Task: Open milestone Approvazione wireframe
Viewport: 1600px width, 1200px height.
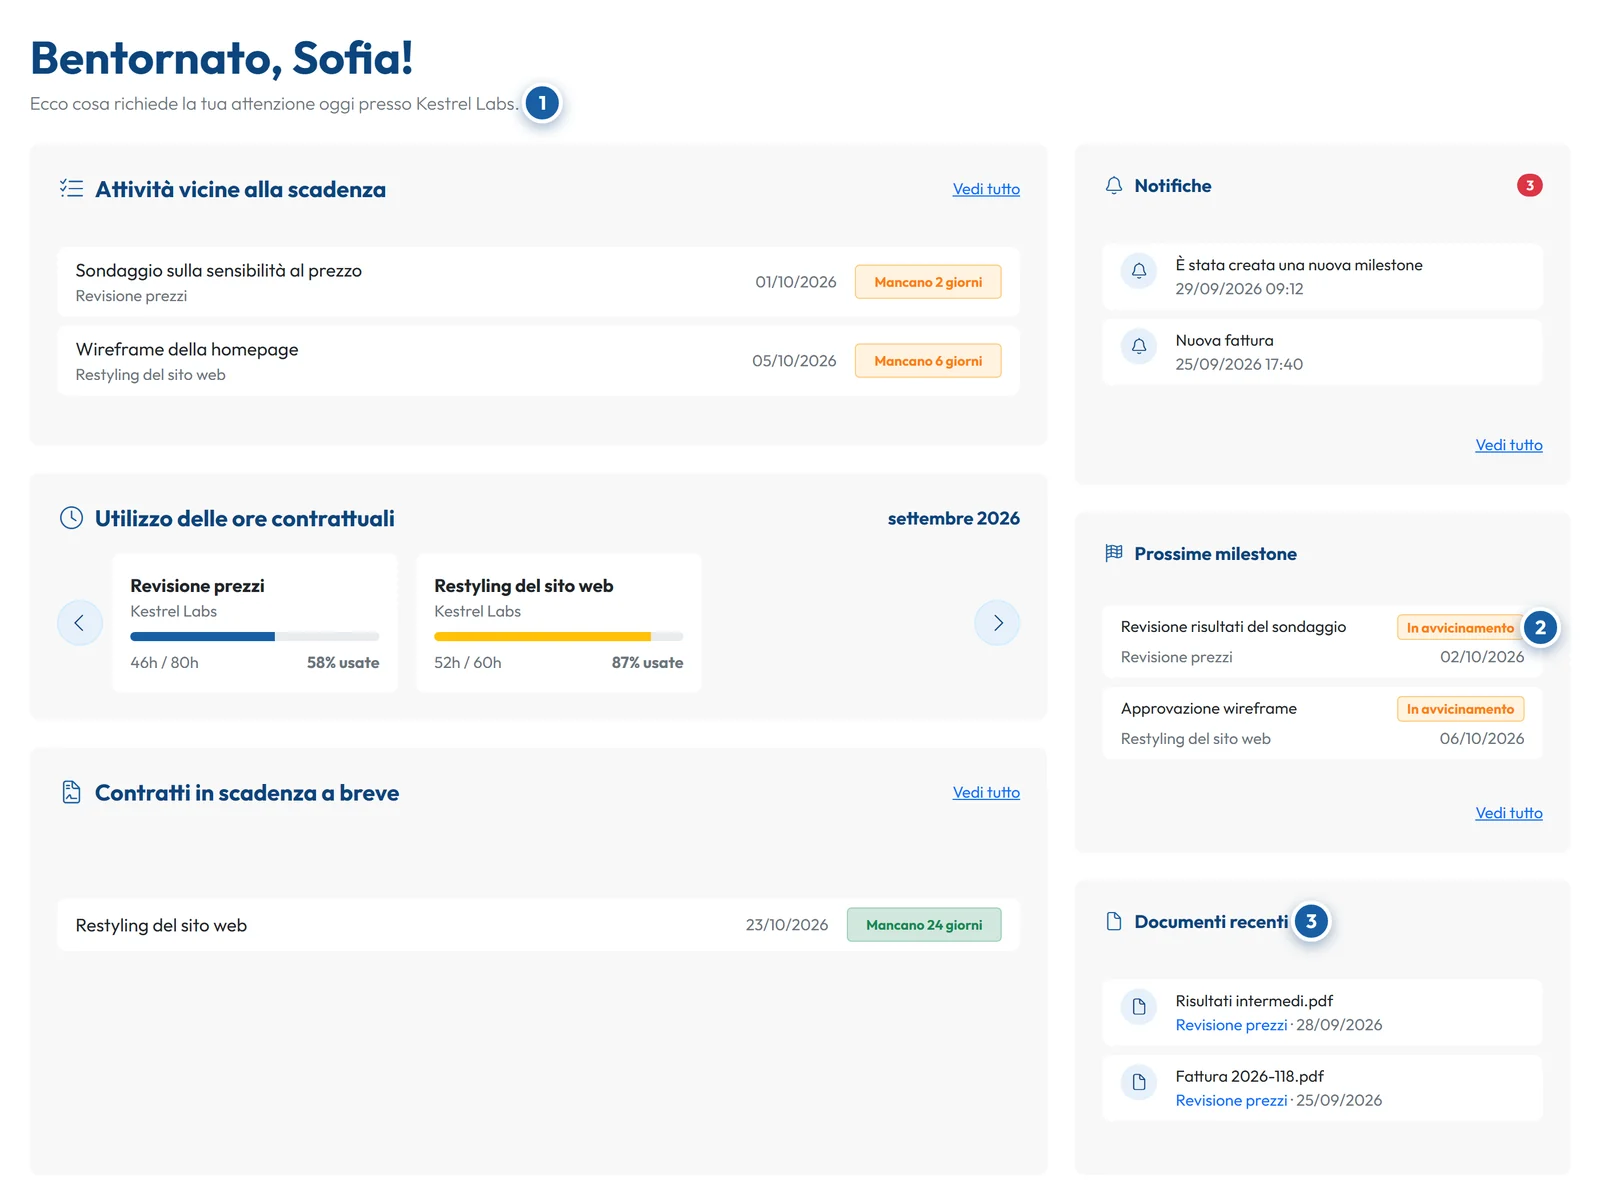Action: [x=1322, y=723]
